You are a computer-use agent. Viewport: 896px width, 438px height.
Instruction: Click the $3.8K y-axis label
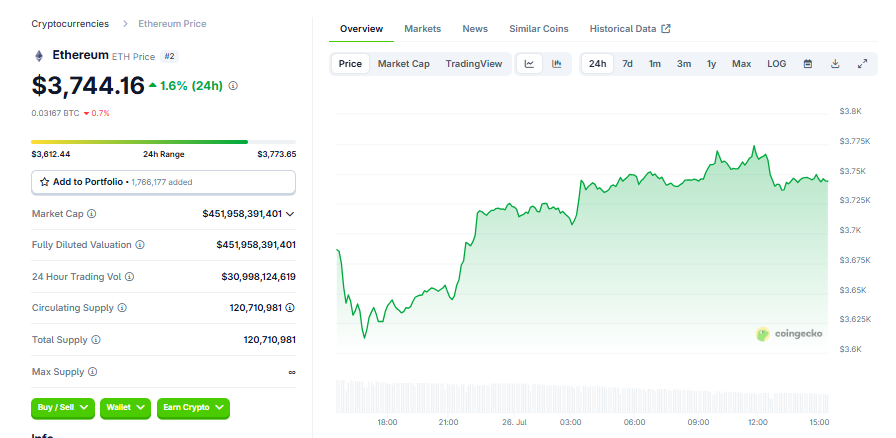pyautogui.click(x=850, y=112)
